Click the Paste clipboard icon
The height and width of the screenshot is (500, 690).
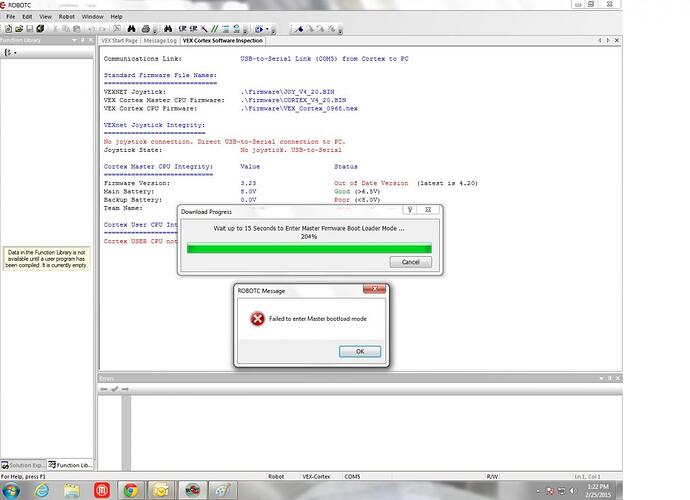(77, 29)
